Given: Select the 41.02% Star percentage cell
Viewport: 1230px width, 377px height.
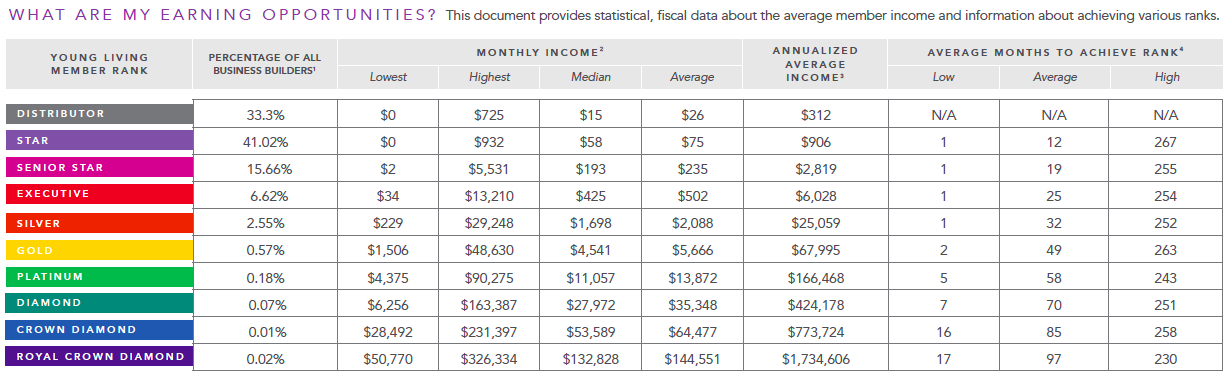Looking at the screenshot, I should 265,141.
